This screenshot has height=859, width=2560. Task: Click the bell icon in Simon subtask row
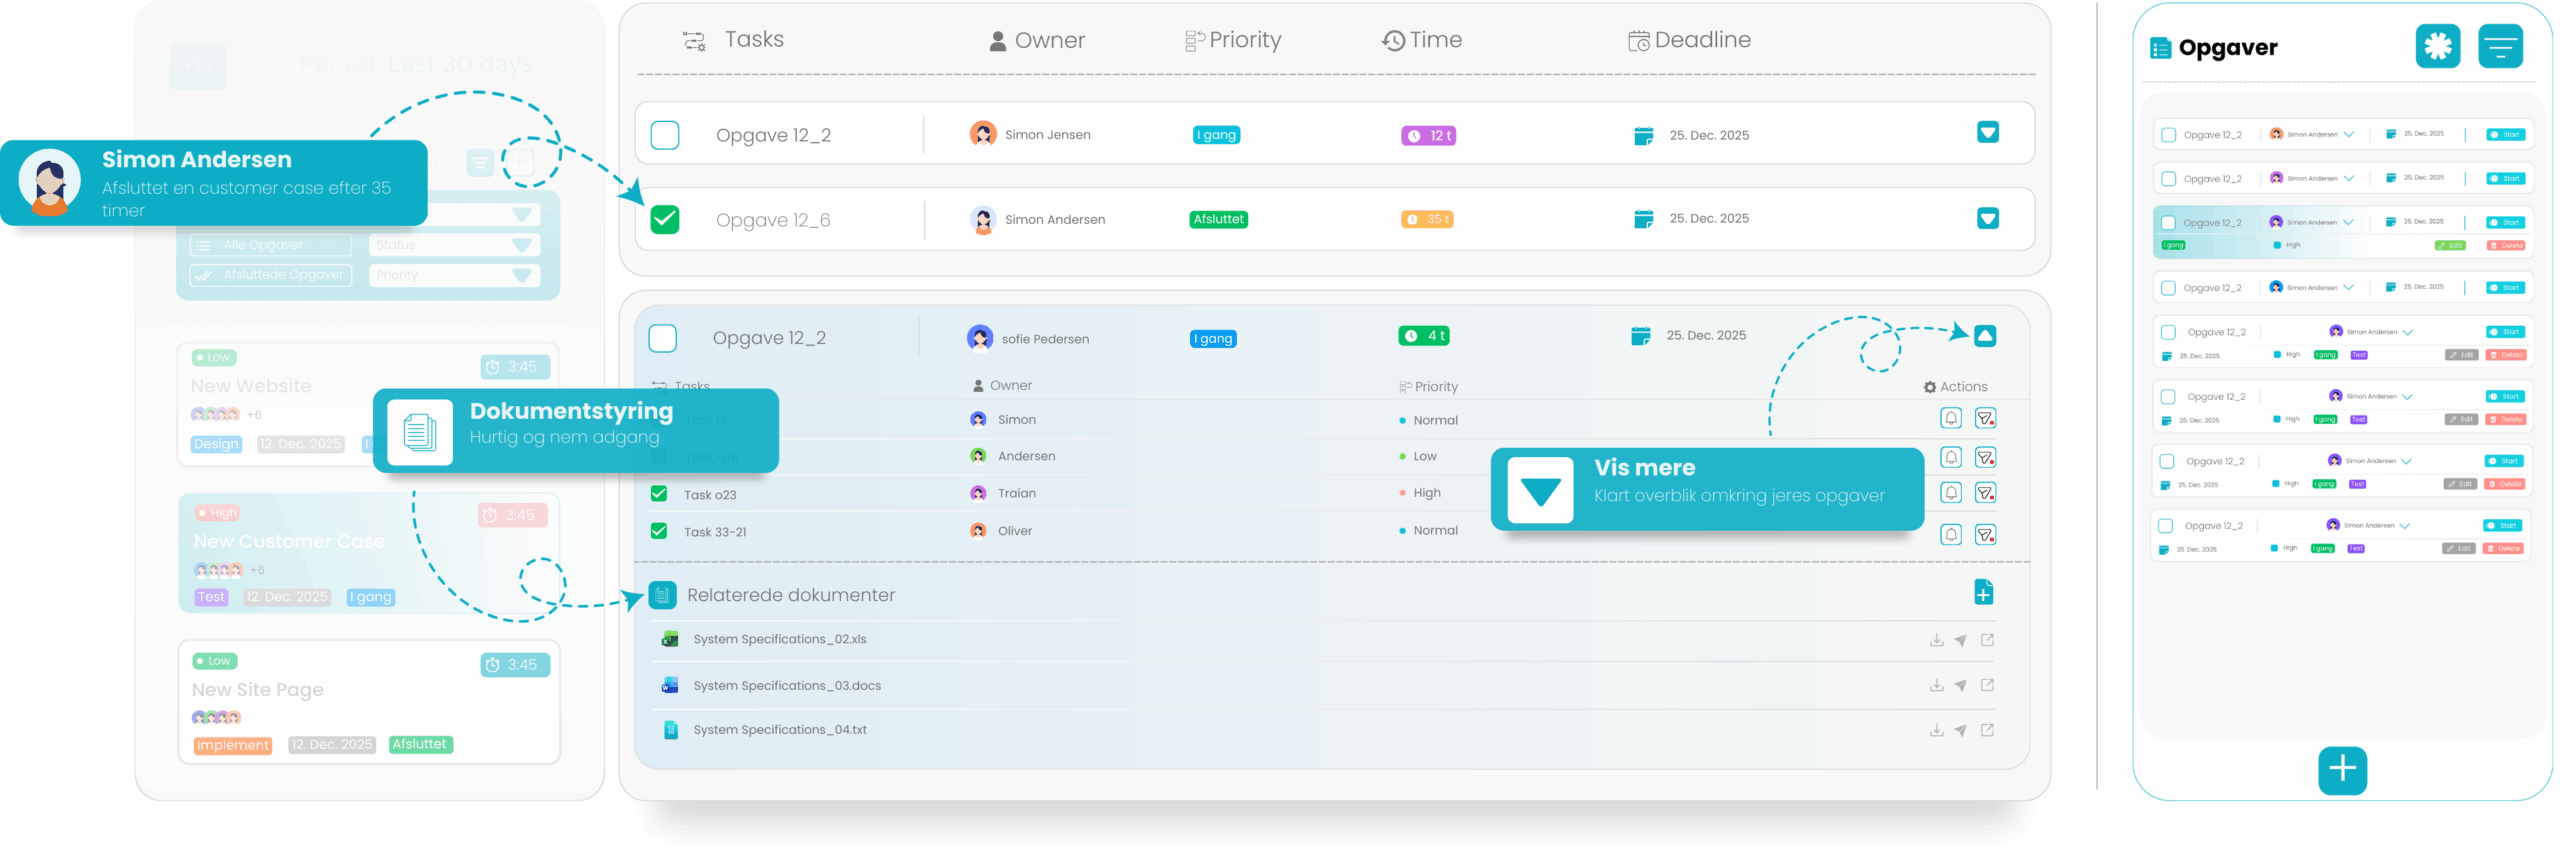point(1950,418)
